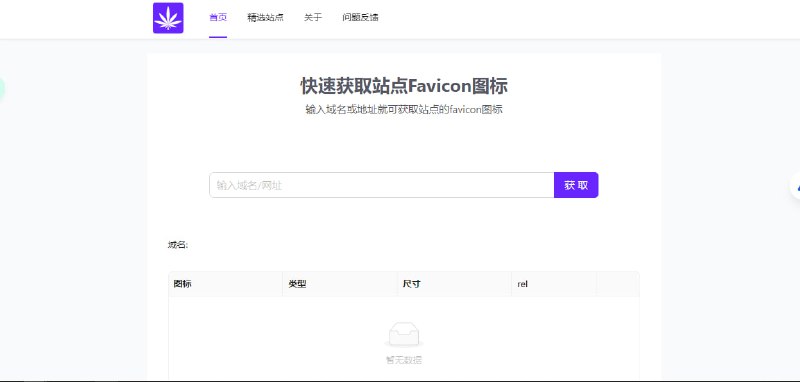800x382 pixels.
Task: Open the 首页 navigation tab
Action: click(x=218, y=17)
